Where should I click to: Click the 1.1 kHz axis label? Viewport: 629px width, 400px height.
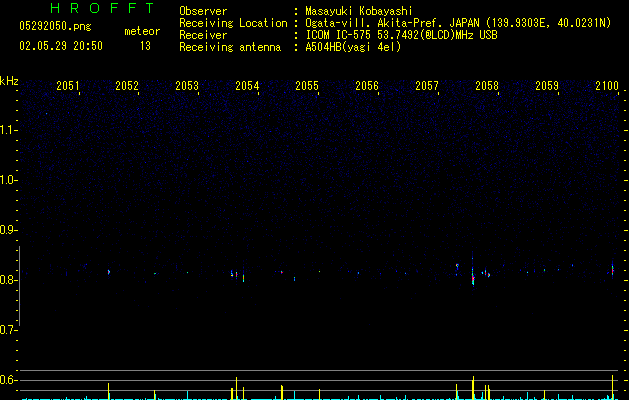[9, 130]
